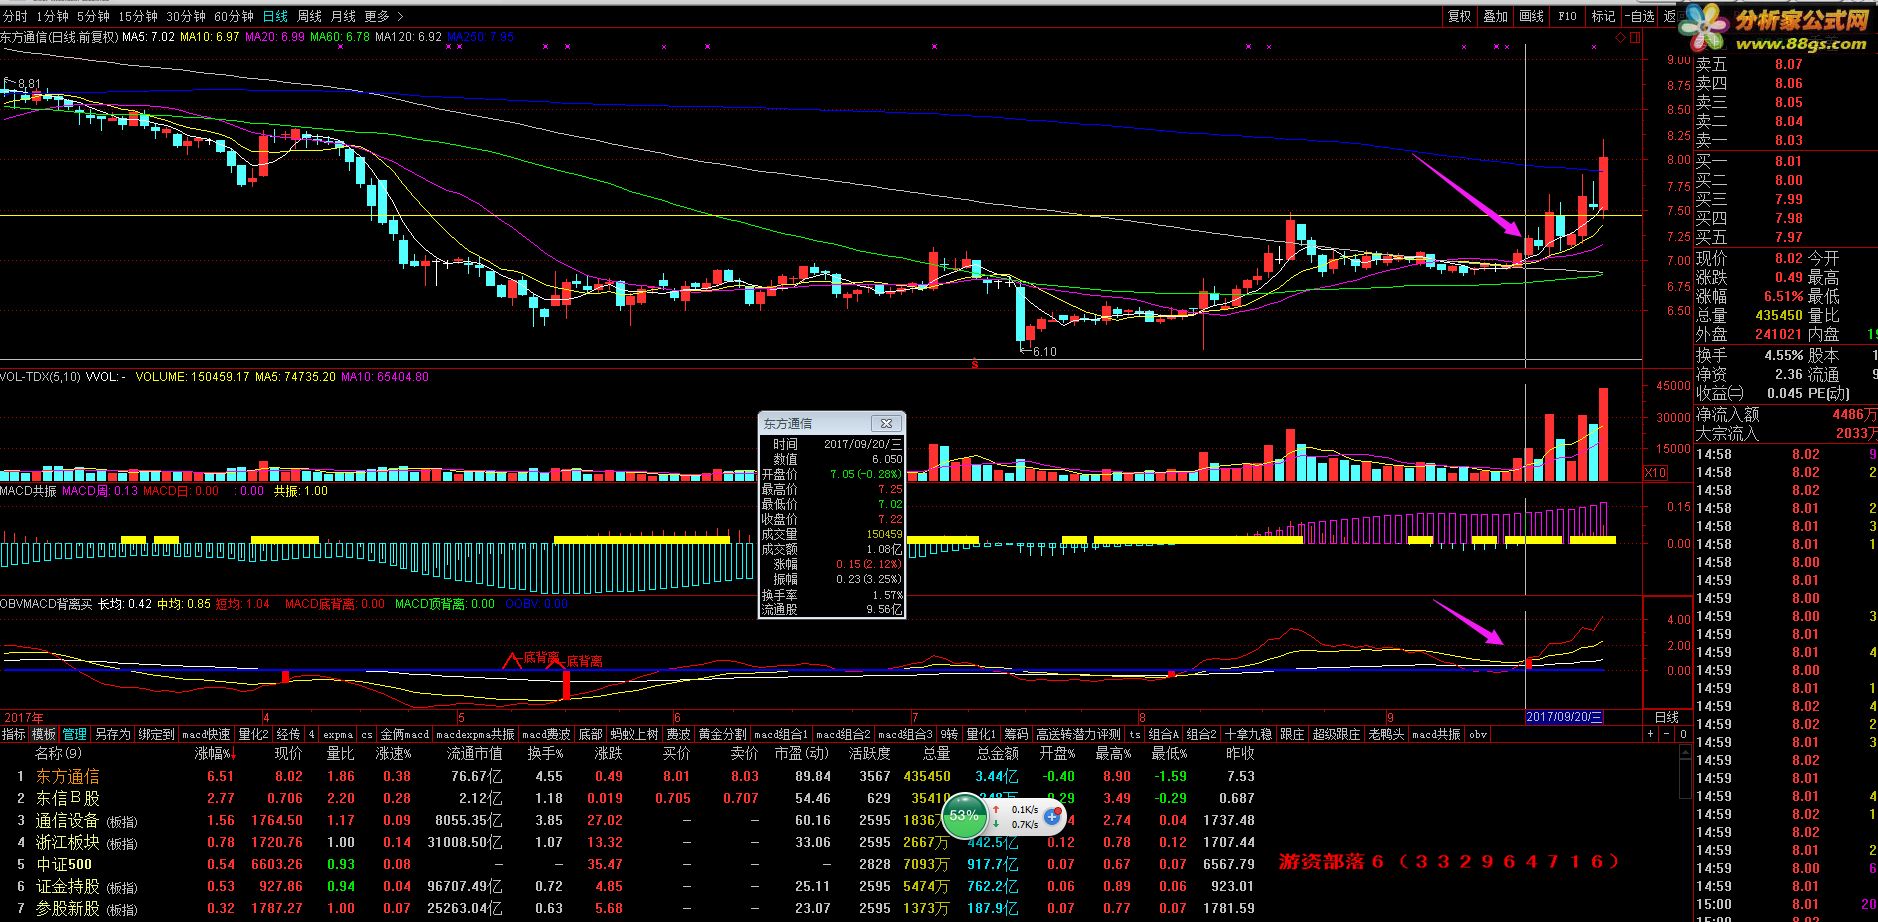The width and height of the screenshot is (1878, 922).
Task: Select the 中证500 row
Action: pyautogui.click(x=628, y=864)
